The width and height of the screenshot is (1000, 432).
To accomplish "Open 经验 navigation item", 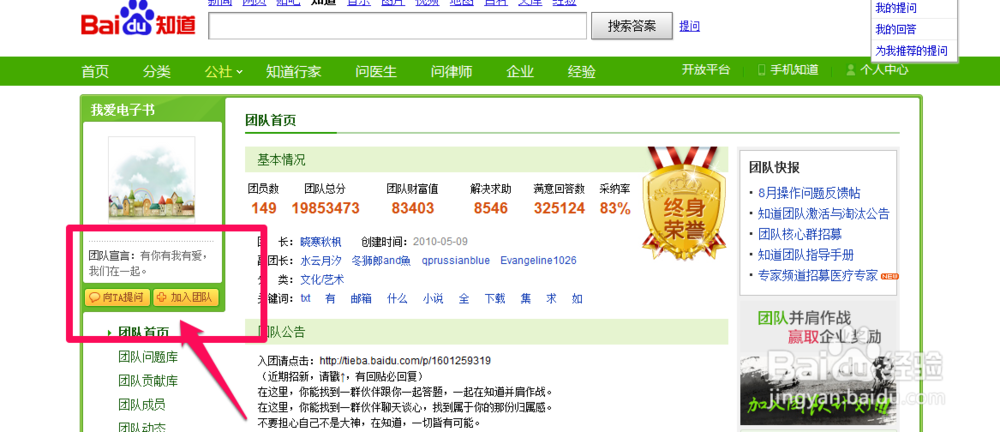I will coord(582,71).
